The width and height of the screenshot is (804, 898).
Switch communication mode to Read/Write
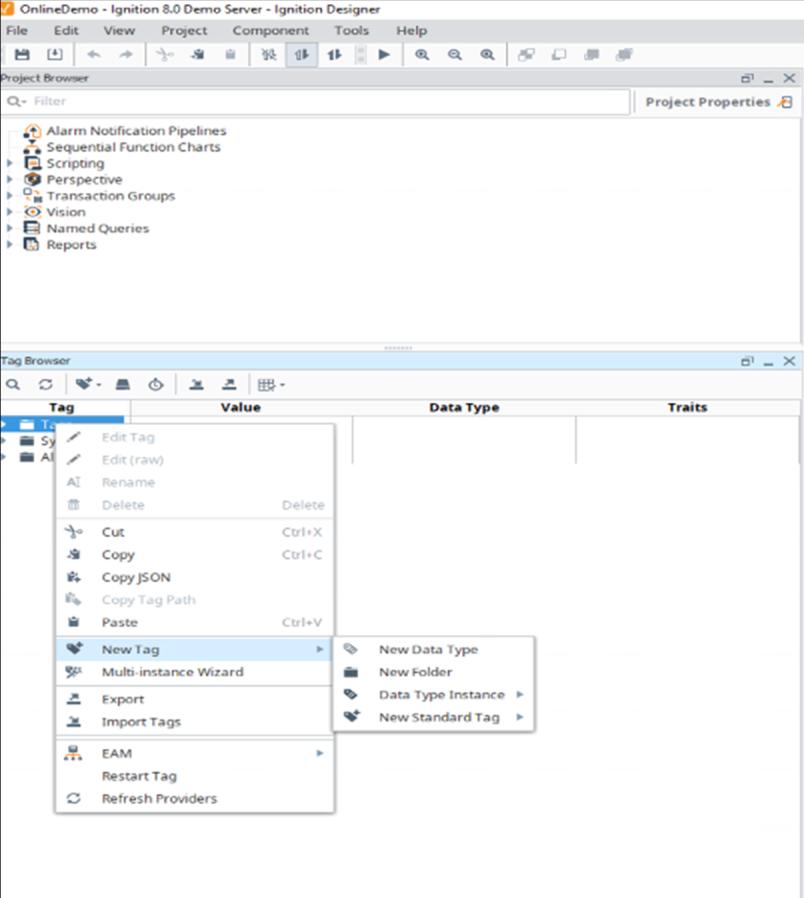(334, 54)
